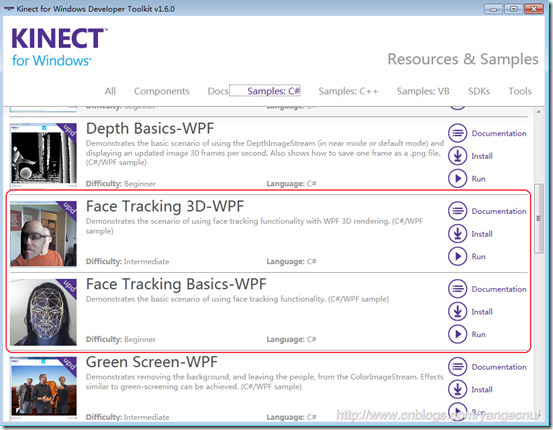
Task: Switch to the Components tab
Action: (162, 91)
